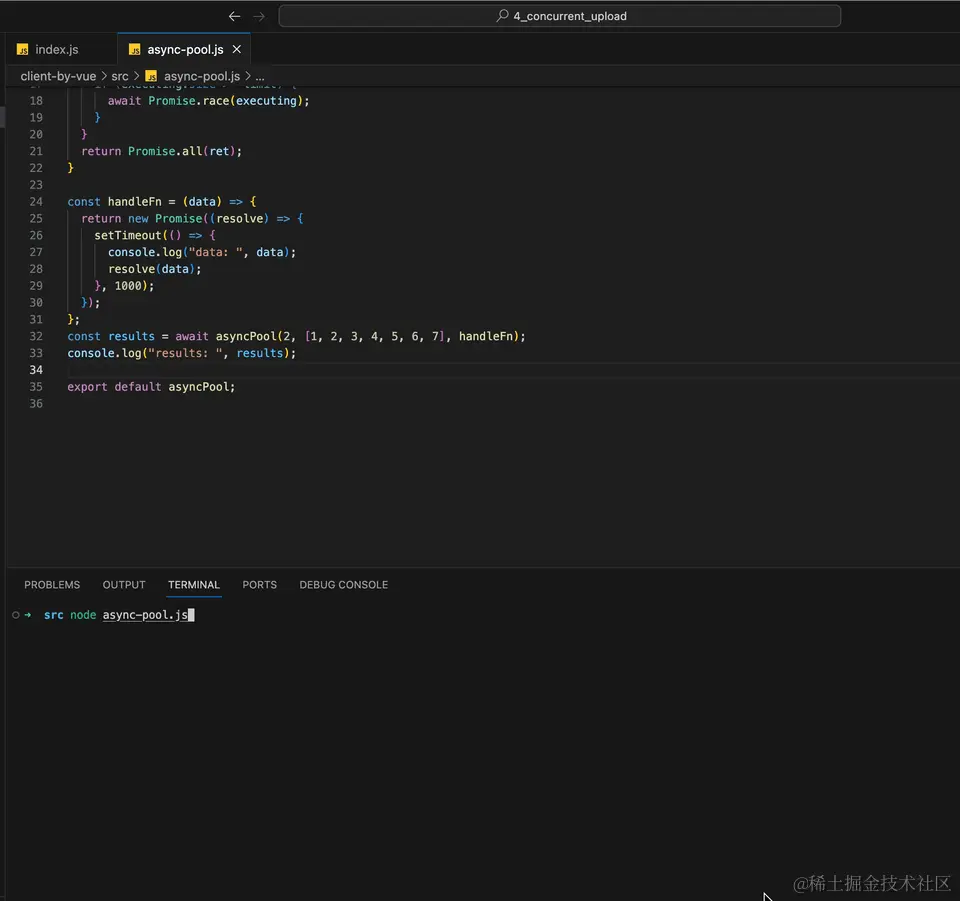Go forward with the right arrow
960x901 pixels.
click(x=259, y=17)
